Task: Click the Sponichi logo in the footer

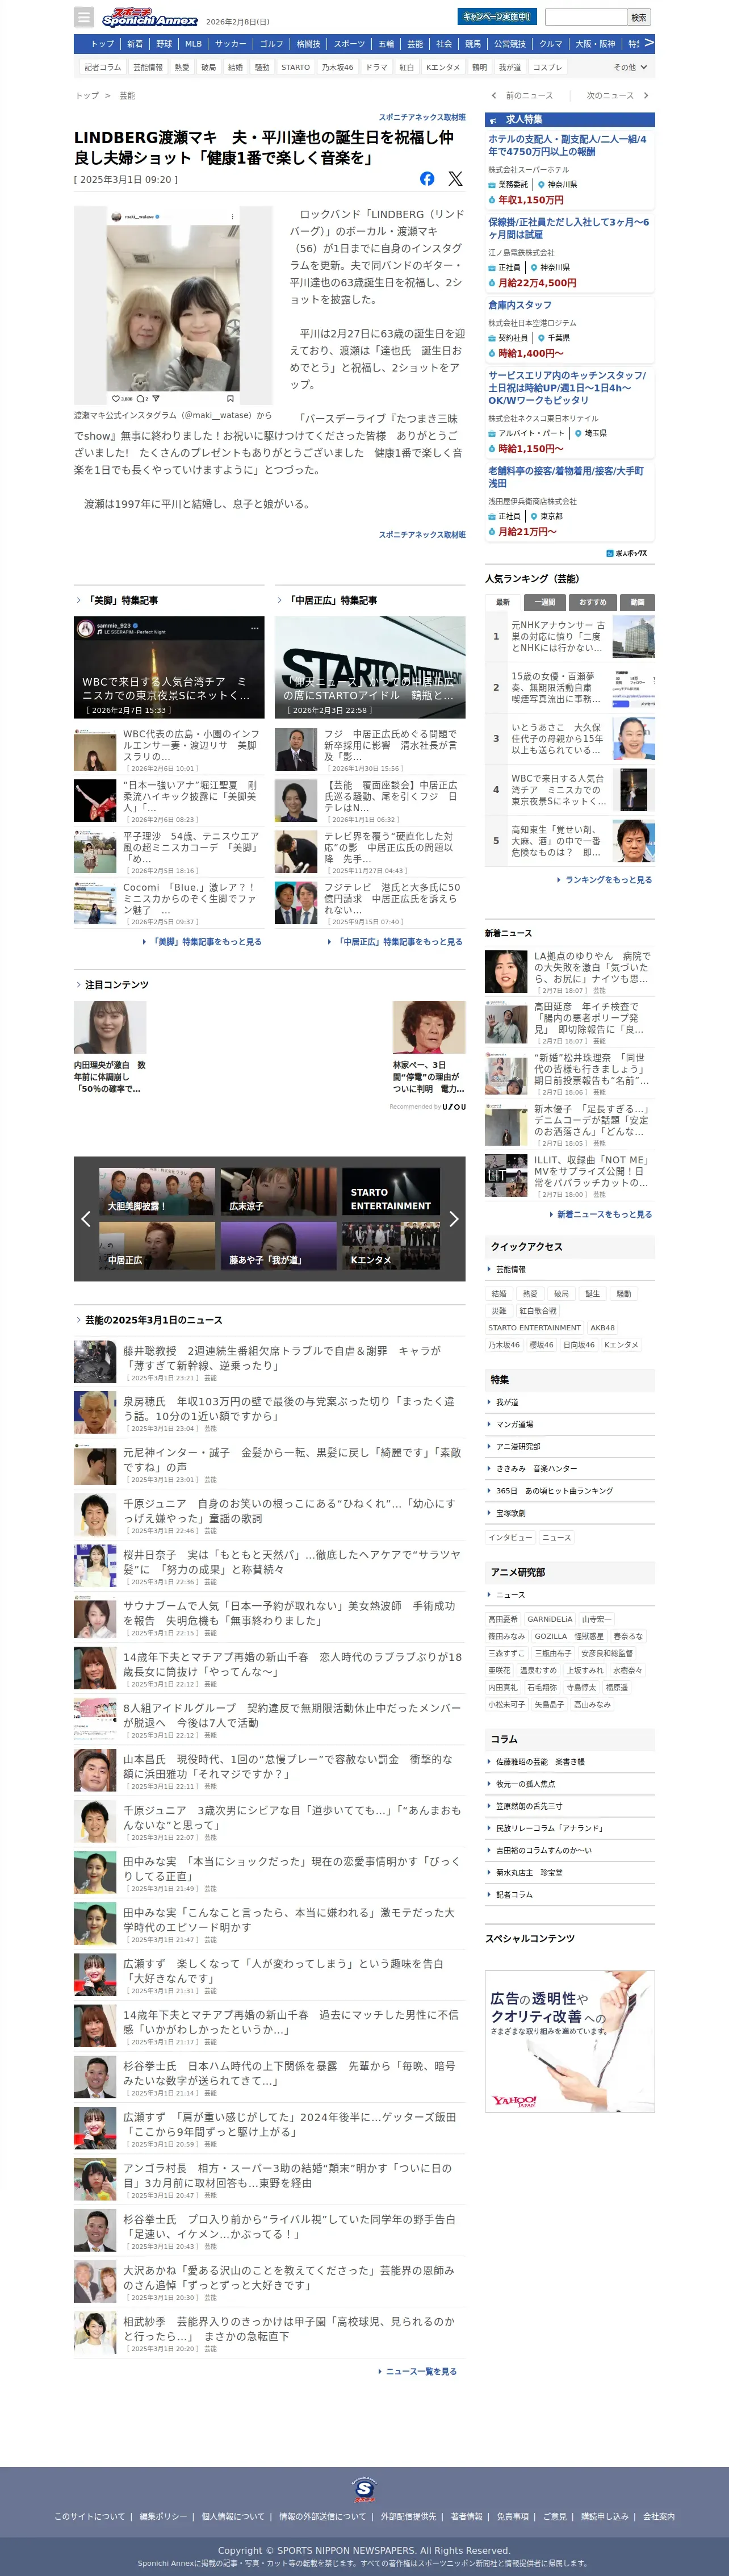Action: pos(364,2490)
